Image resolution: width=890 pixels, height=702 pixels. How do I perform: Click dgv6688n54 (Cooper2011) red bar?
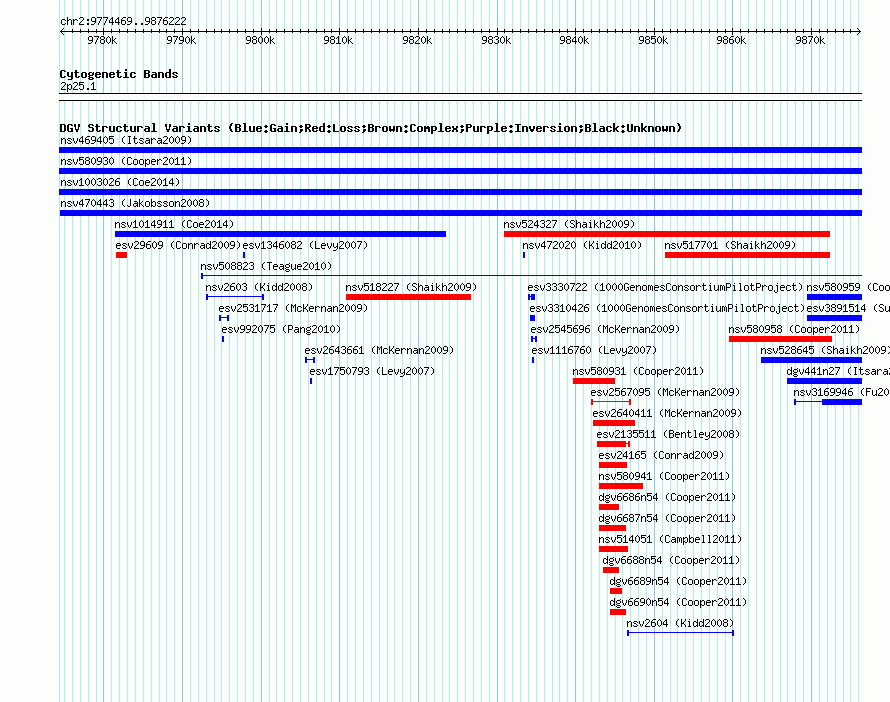pos(611,570)
